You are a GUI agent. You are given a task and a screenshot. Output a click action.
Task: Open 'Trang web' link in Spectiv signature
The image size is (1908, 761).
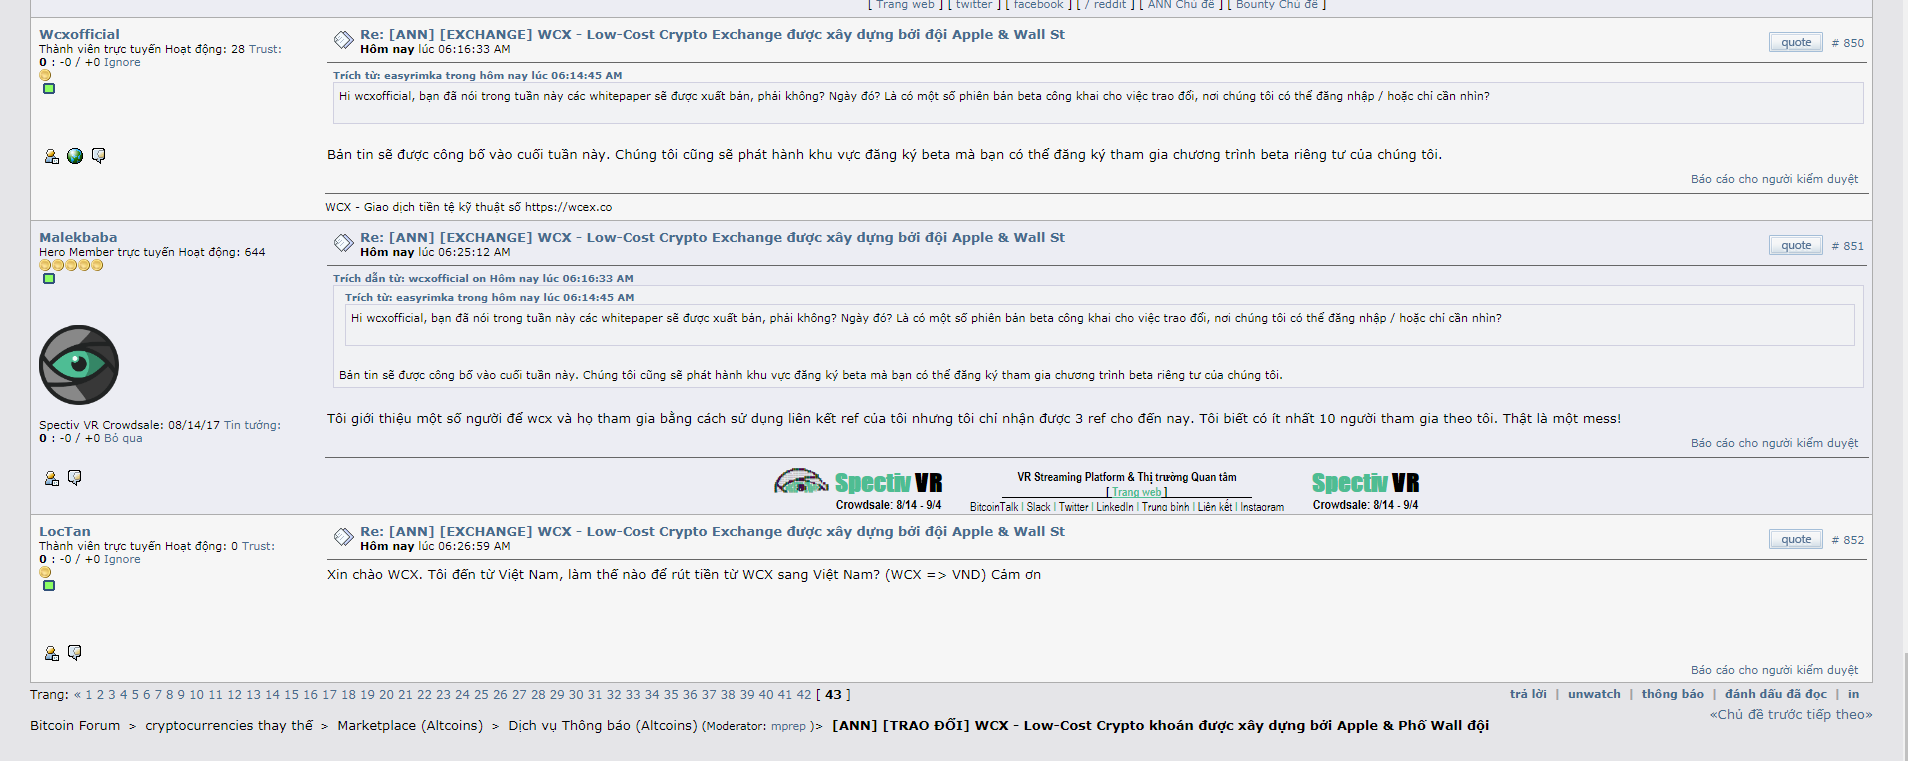pos(1137,492)
